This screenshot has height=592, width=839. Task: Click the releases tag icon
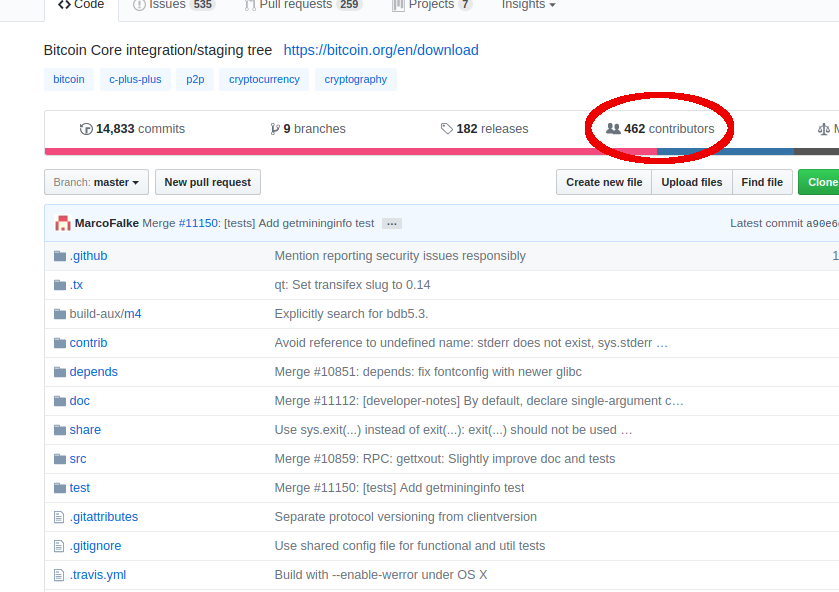point(447,129)
